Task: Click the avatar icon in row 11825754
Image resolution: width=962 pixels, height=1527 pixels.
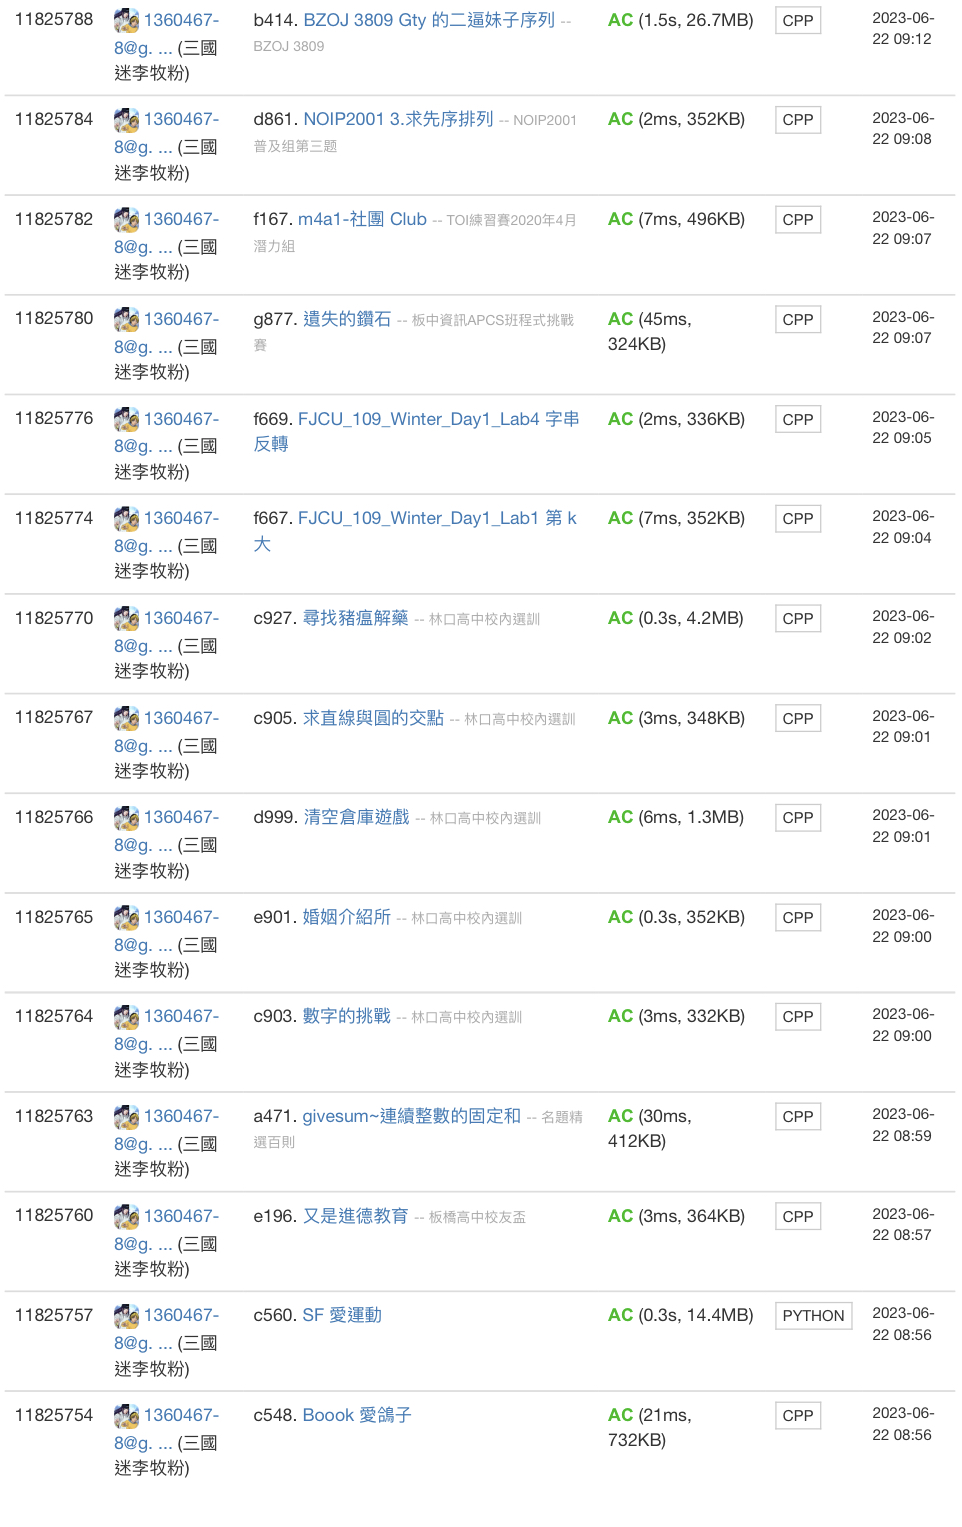Action: click(126, 1416)
